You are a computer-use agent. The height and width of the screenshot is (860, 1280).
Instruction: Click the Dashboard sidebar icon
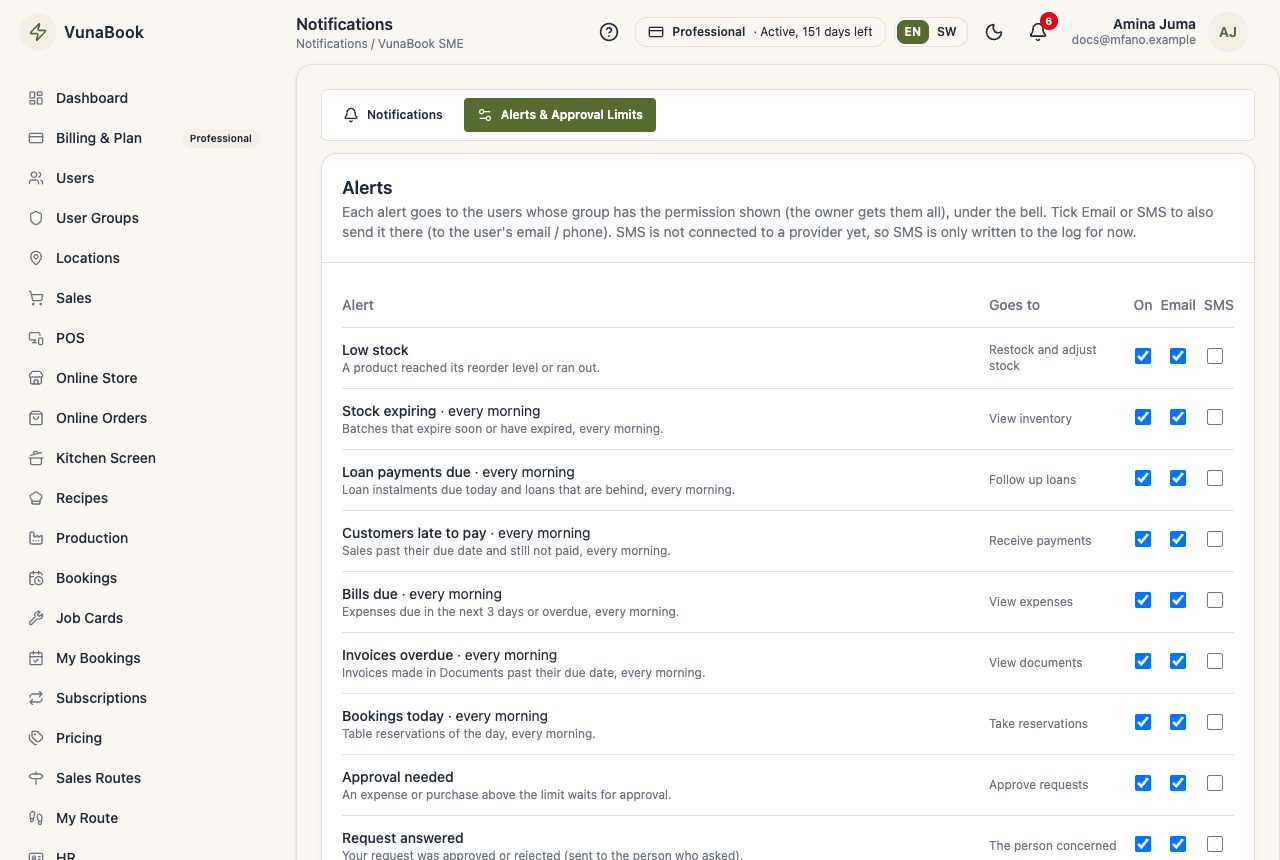[36, 98]
